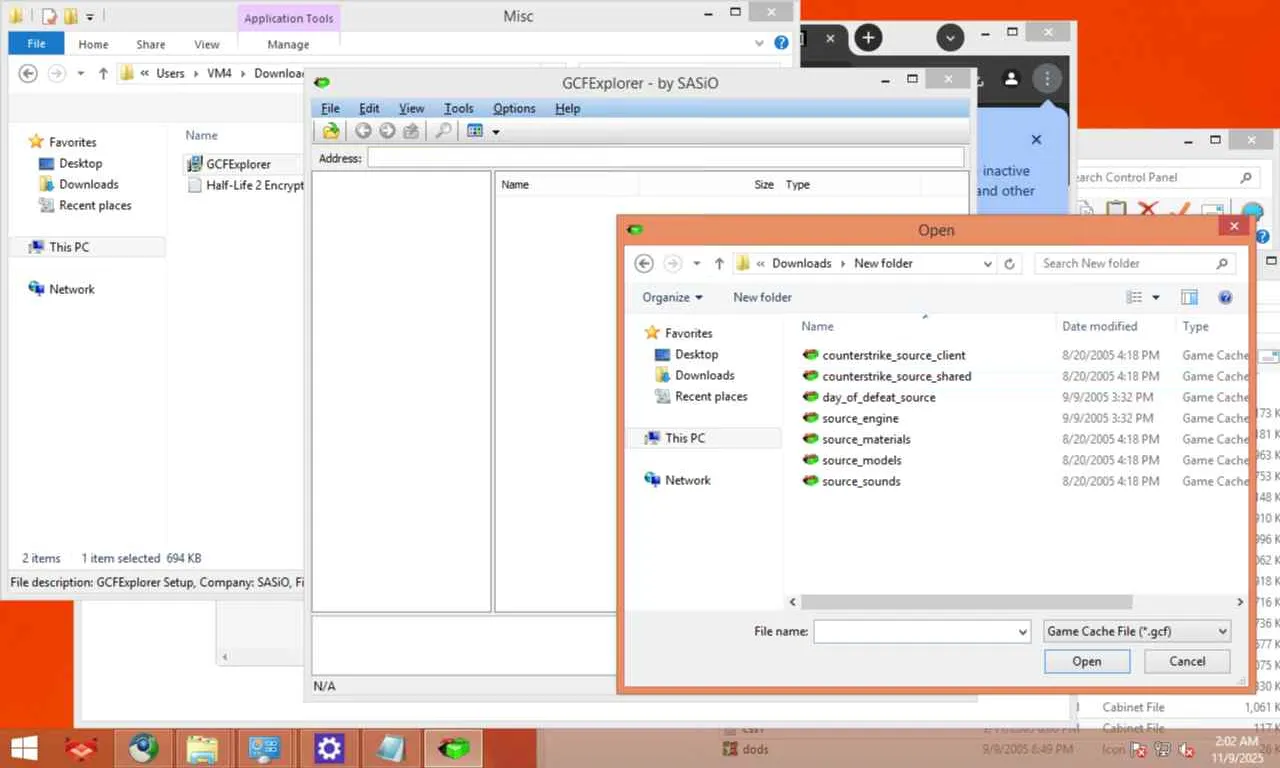Open the Views dropdown arrow in GCFExplorer toolbar
This screenshot has width=1280, height=768.
pyautogui.click(x=495, y=132)
